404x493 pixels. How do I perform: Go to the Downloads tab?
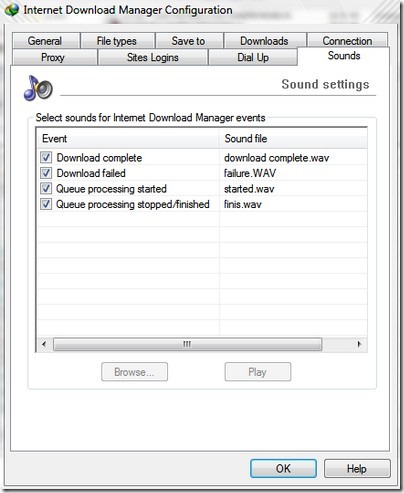pyautogui.click(x=265, y=41)
